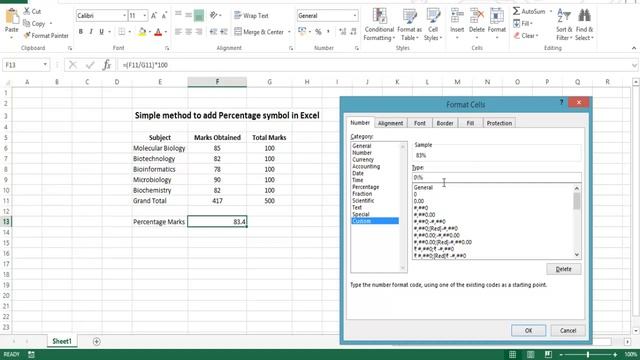Click the Paste icon in Clipboard group

tap(11, 16)
